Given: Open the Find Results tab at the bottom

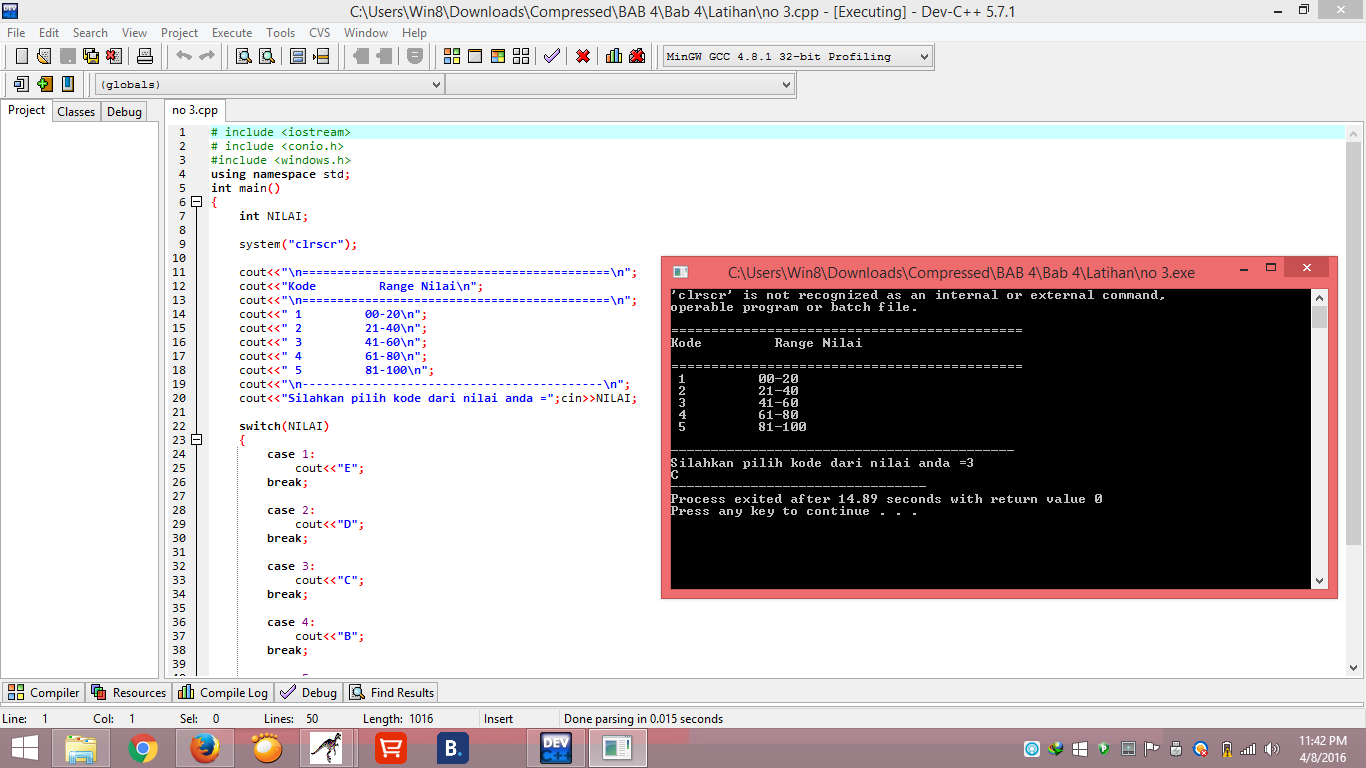Looking at the screenshot, I should tap(392, 693).
